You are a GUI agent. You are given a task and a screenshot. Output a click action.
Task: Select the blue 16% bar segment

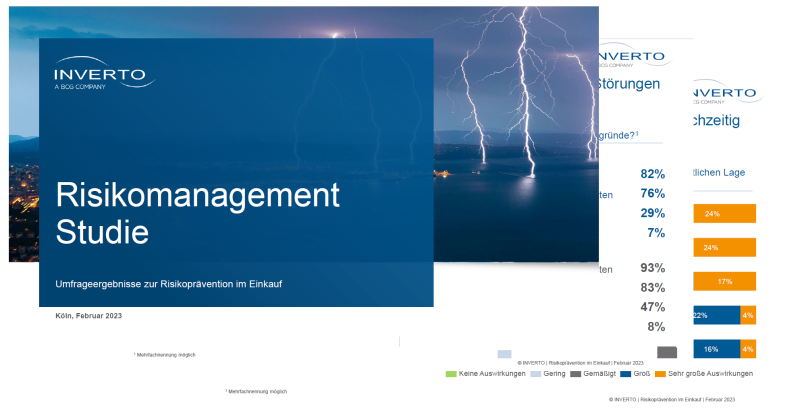point(717,349)
